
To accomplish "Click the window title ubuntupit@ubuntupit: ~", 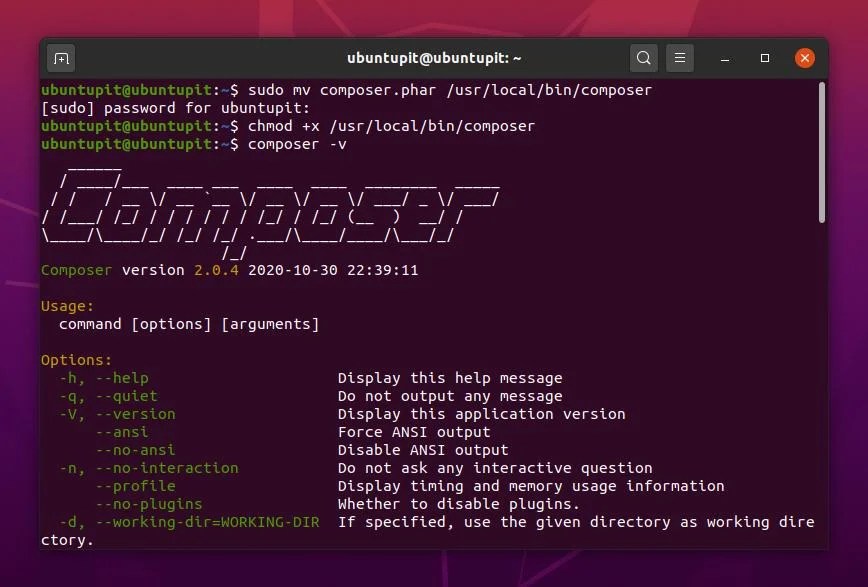I will click(434, 58).
